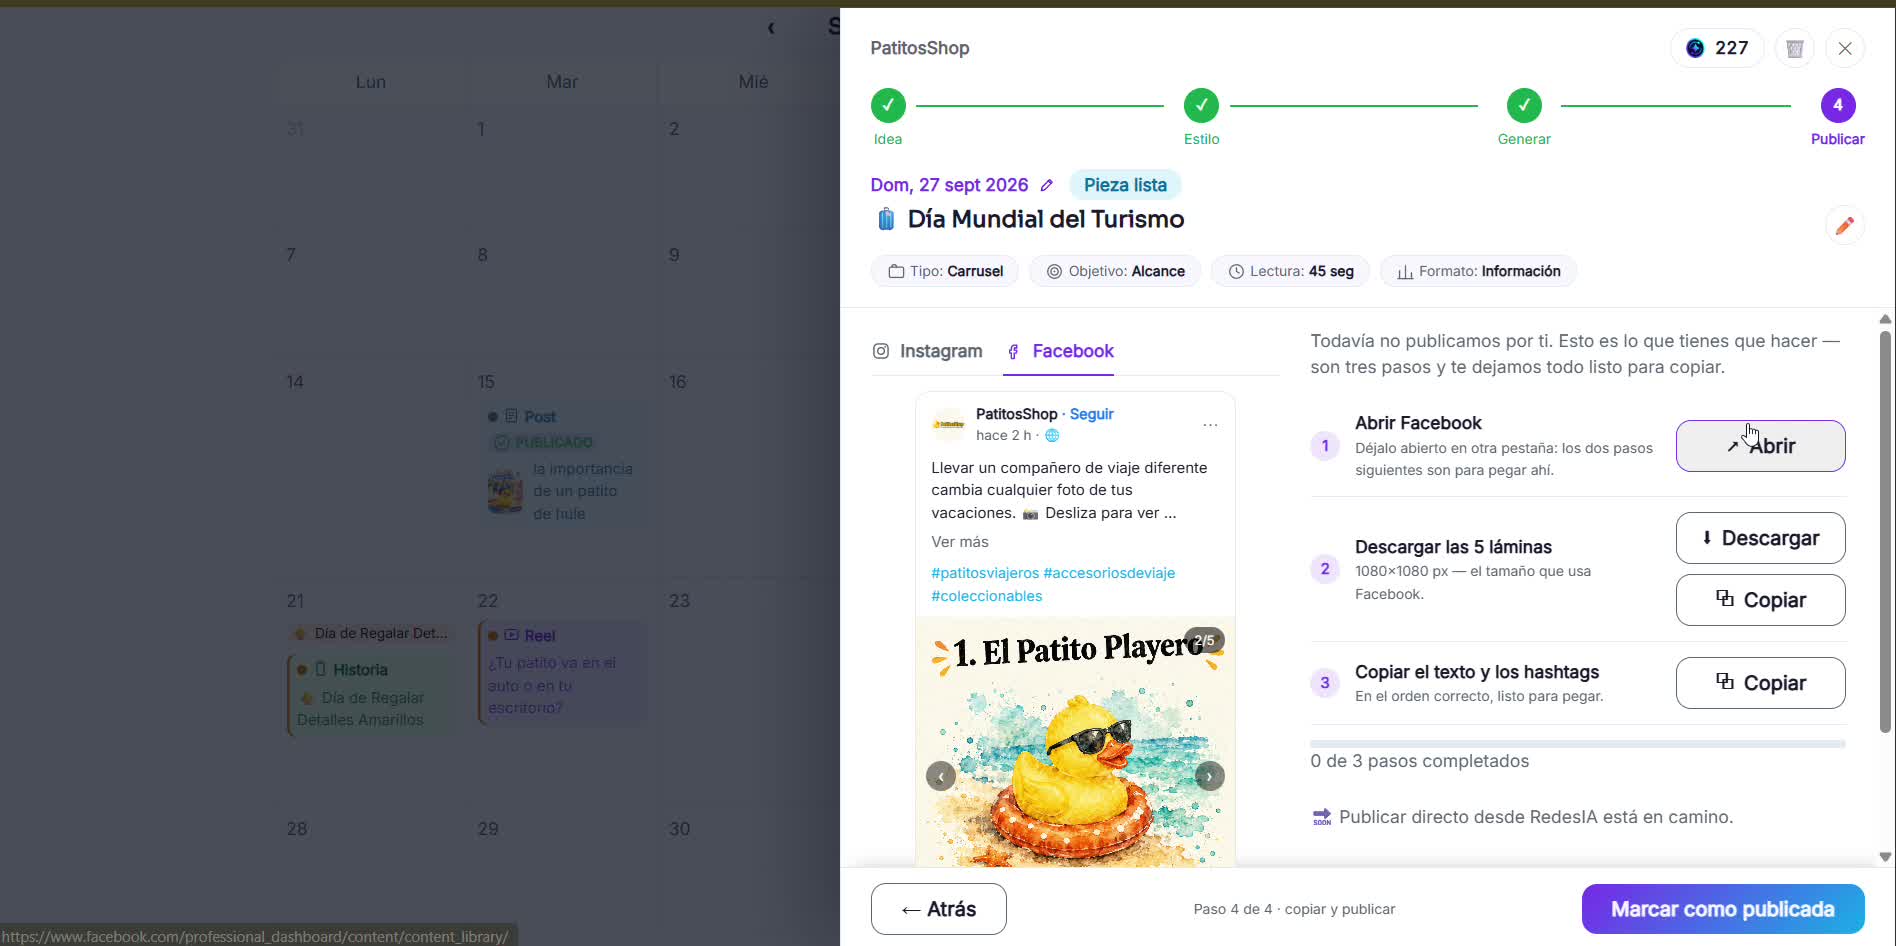1896x946 pixels.
Task: Advance to the next carousel slide
Action: (x=1210, y=776)
